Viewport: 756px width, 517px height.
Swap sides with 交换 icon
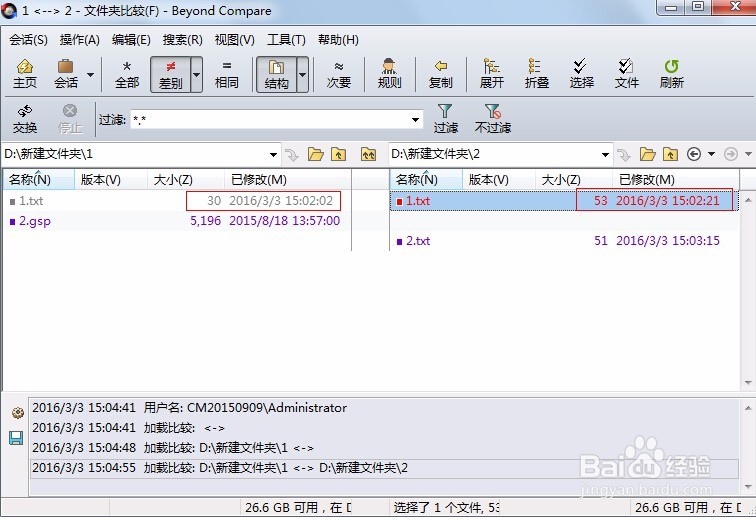tap(25, 119)
